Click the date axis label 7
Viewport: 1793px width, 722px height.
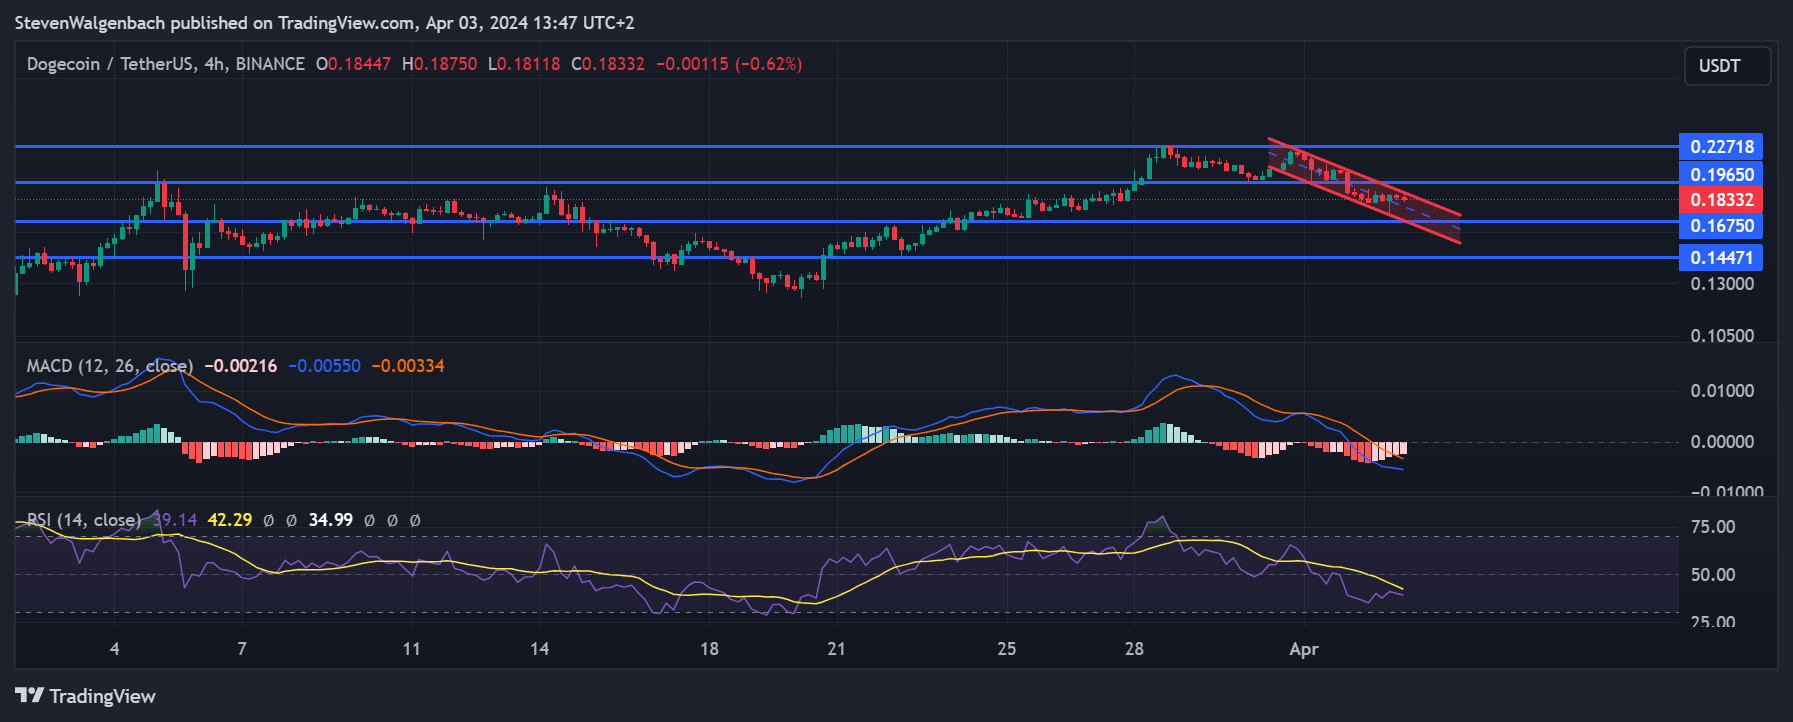(242, 649)
